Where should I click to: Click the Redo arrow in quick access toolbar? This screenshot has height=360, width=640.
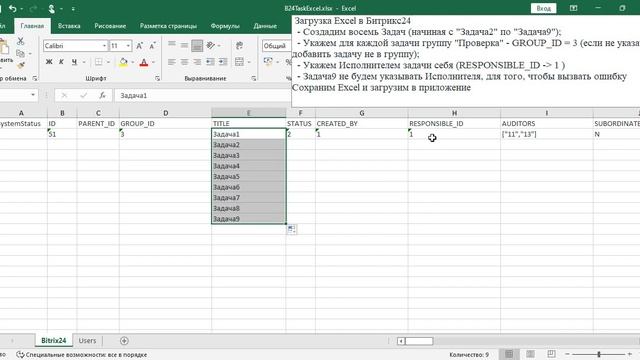pos(33,8)
